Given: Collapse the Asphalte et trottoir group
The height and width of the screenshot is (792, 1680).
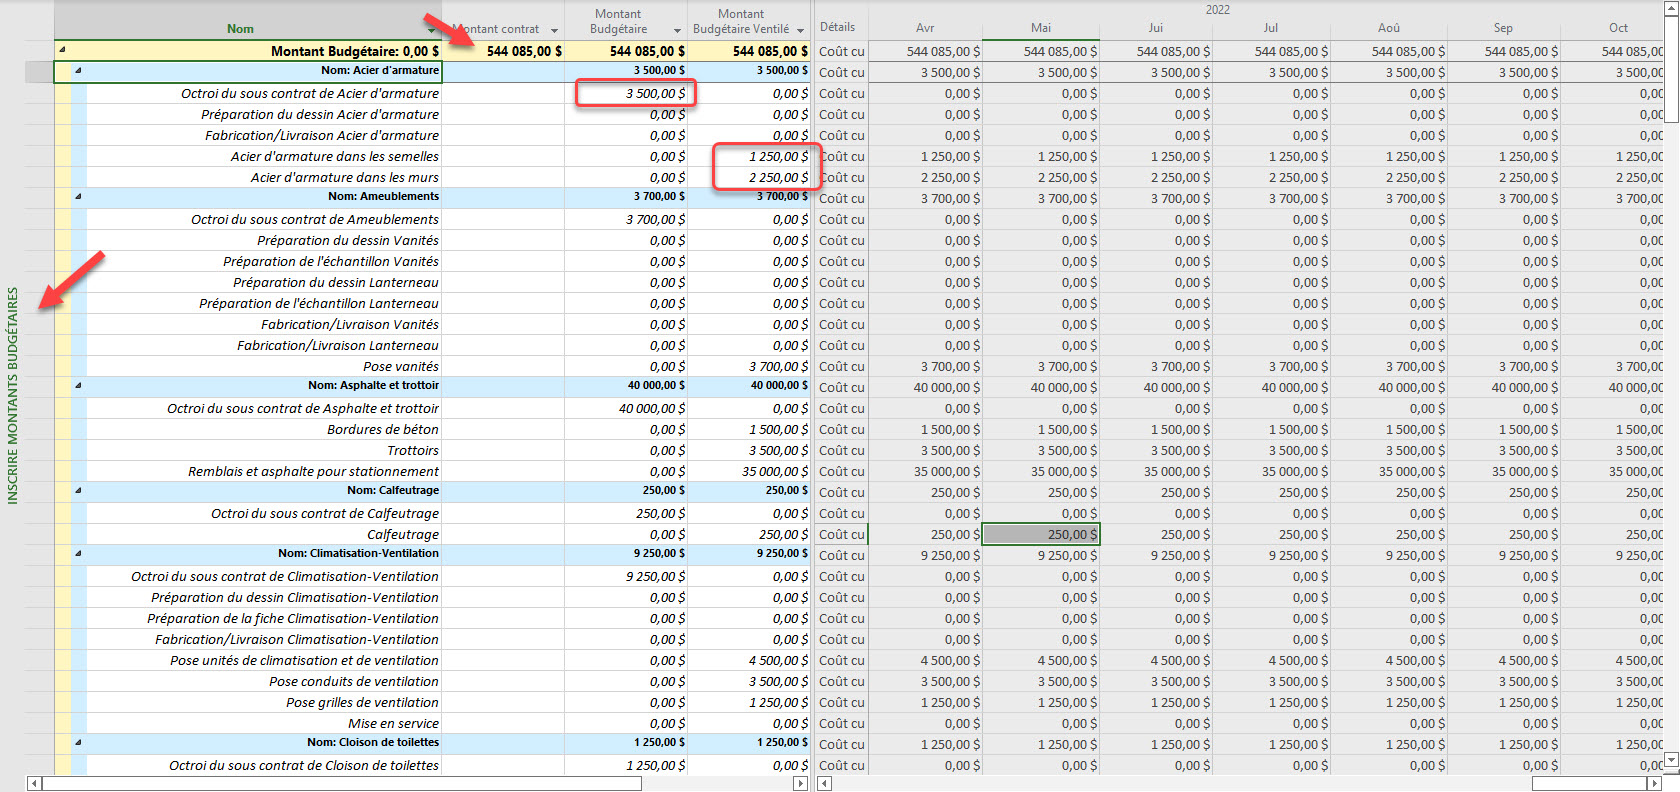Looking at the screenshot, I should point(78,386).
